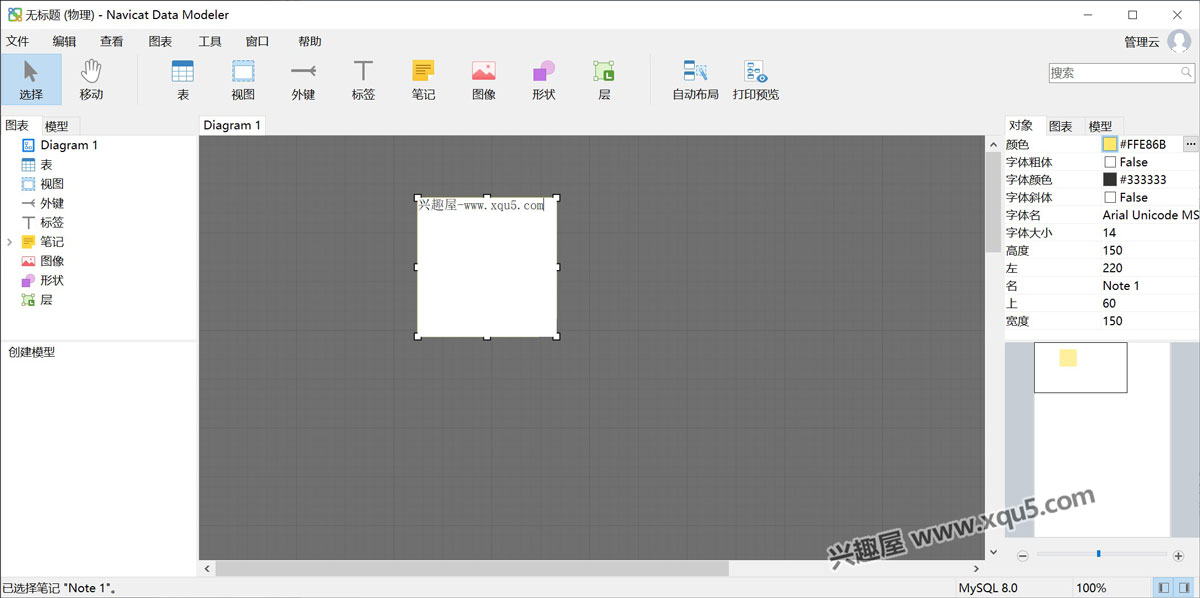Select the 形状 (Shape) toolbar tool
The height and width of the screenshot is (598, 1200).
[x=543, y=79]
